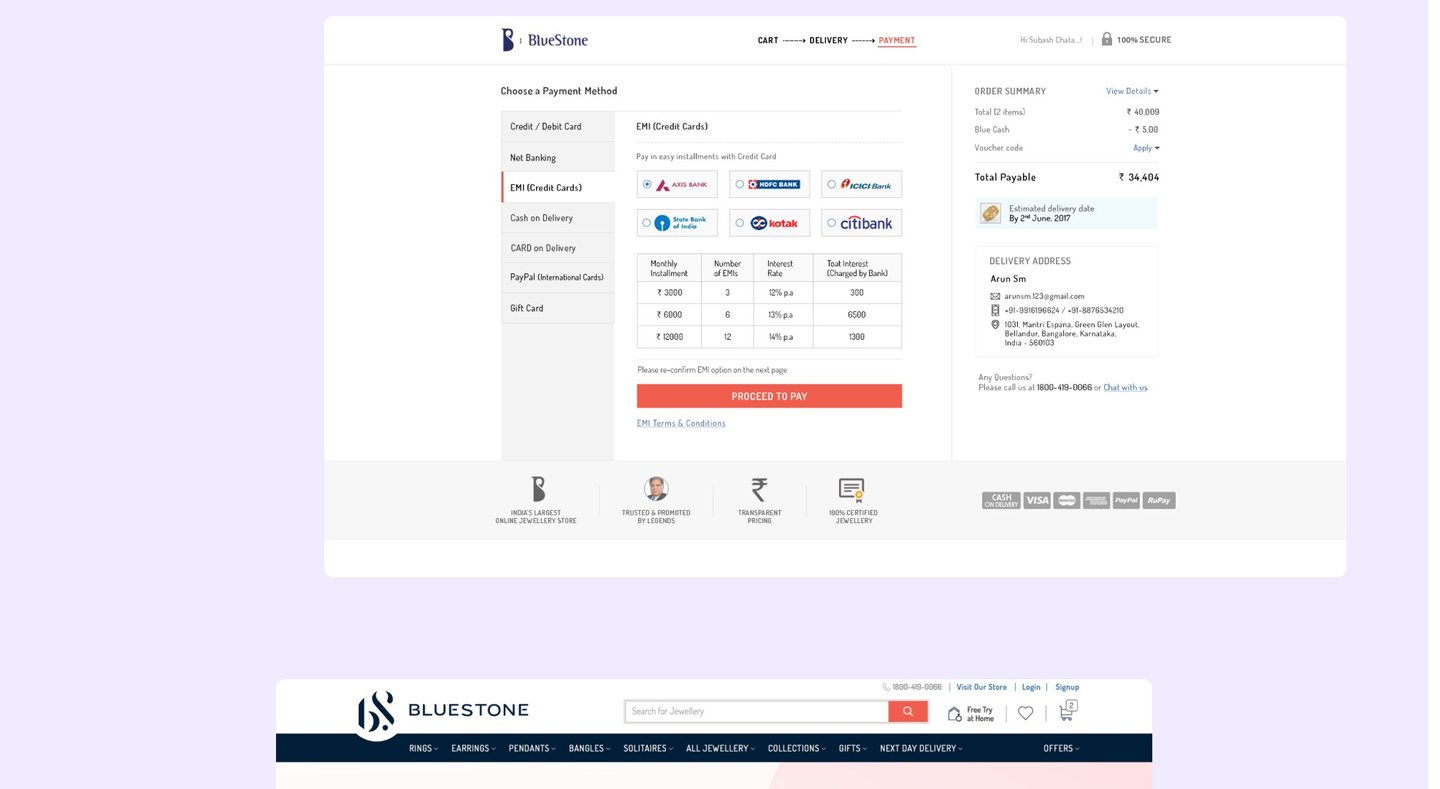Open the Next Day Delivery menu dropdown

tap(922, 748)
